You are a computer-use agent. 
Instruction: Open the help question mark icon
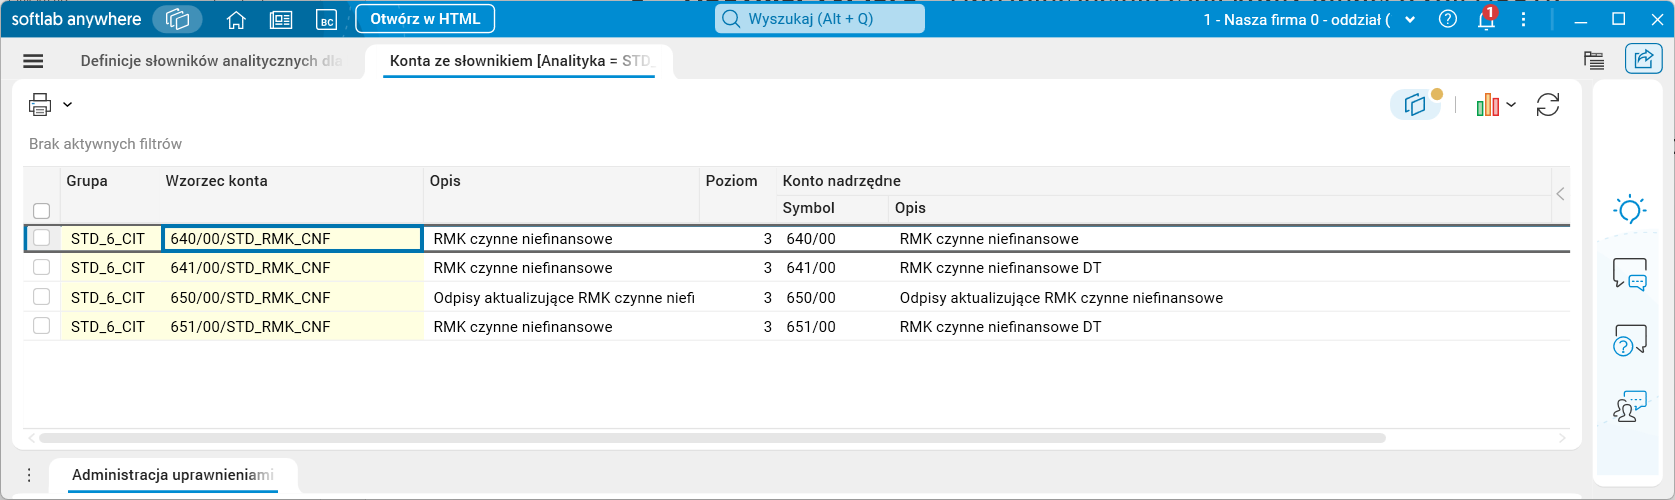point(1447,19)
